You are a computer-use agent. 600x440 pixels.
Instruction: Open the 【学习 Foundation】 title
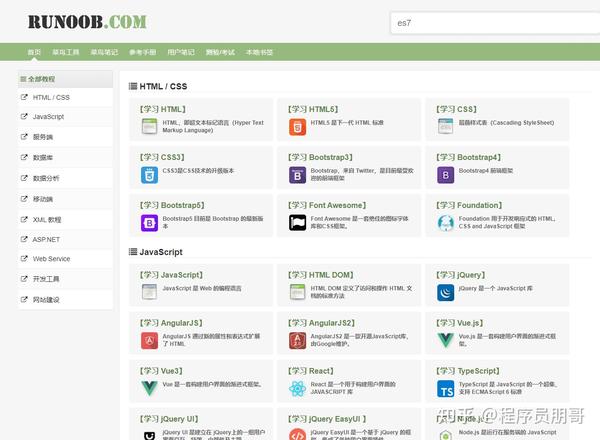[x=469, y=205]
